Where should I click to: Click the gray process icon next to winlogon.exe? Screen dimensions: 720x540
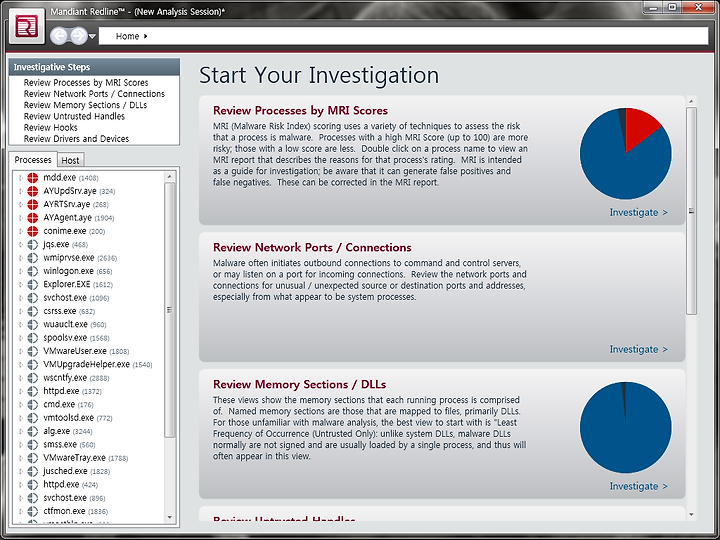pos(33,271)
